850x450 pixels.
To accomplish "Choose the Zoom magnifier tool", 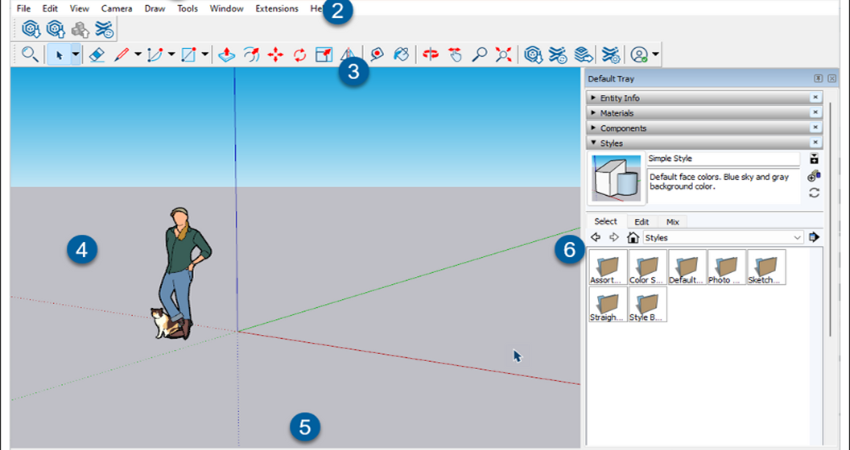I will click(479, 54).
